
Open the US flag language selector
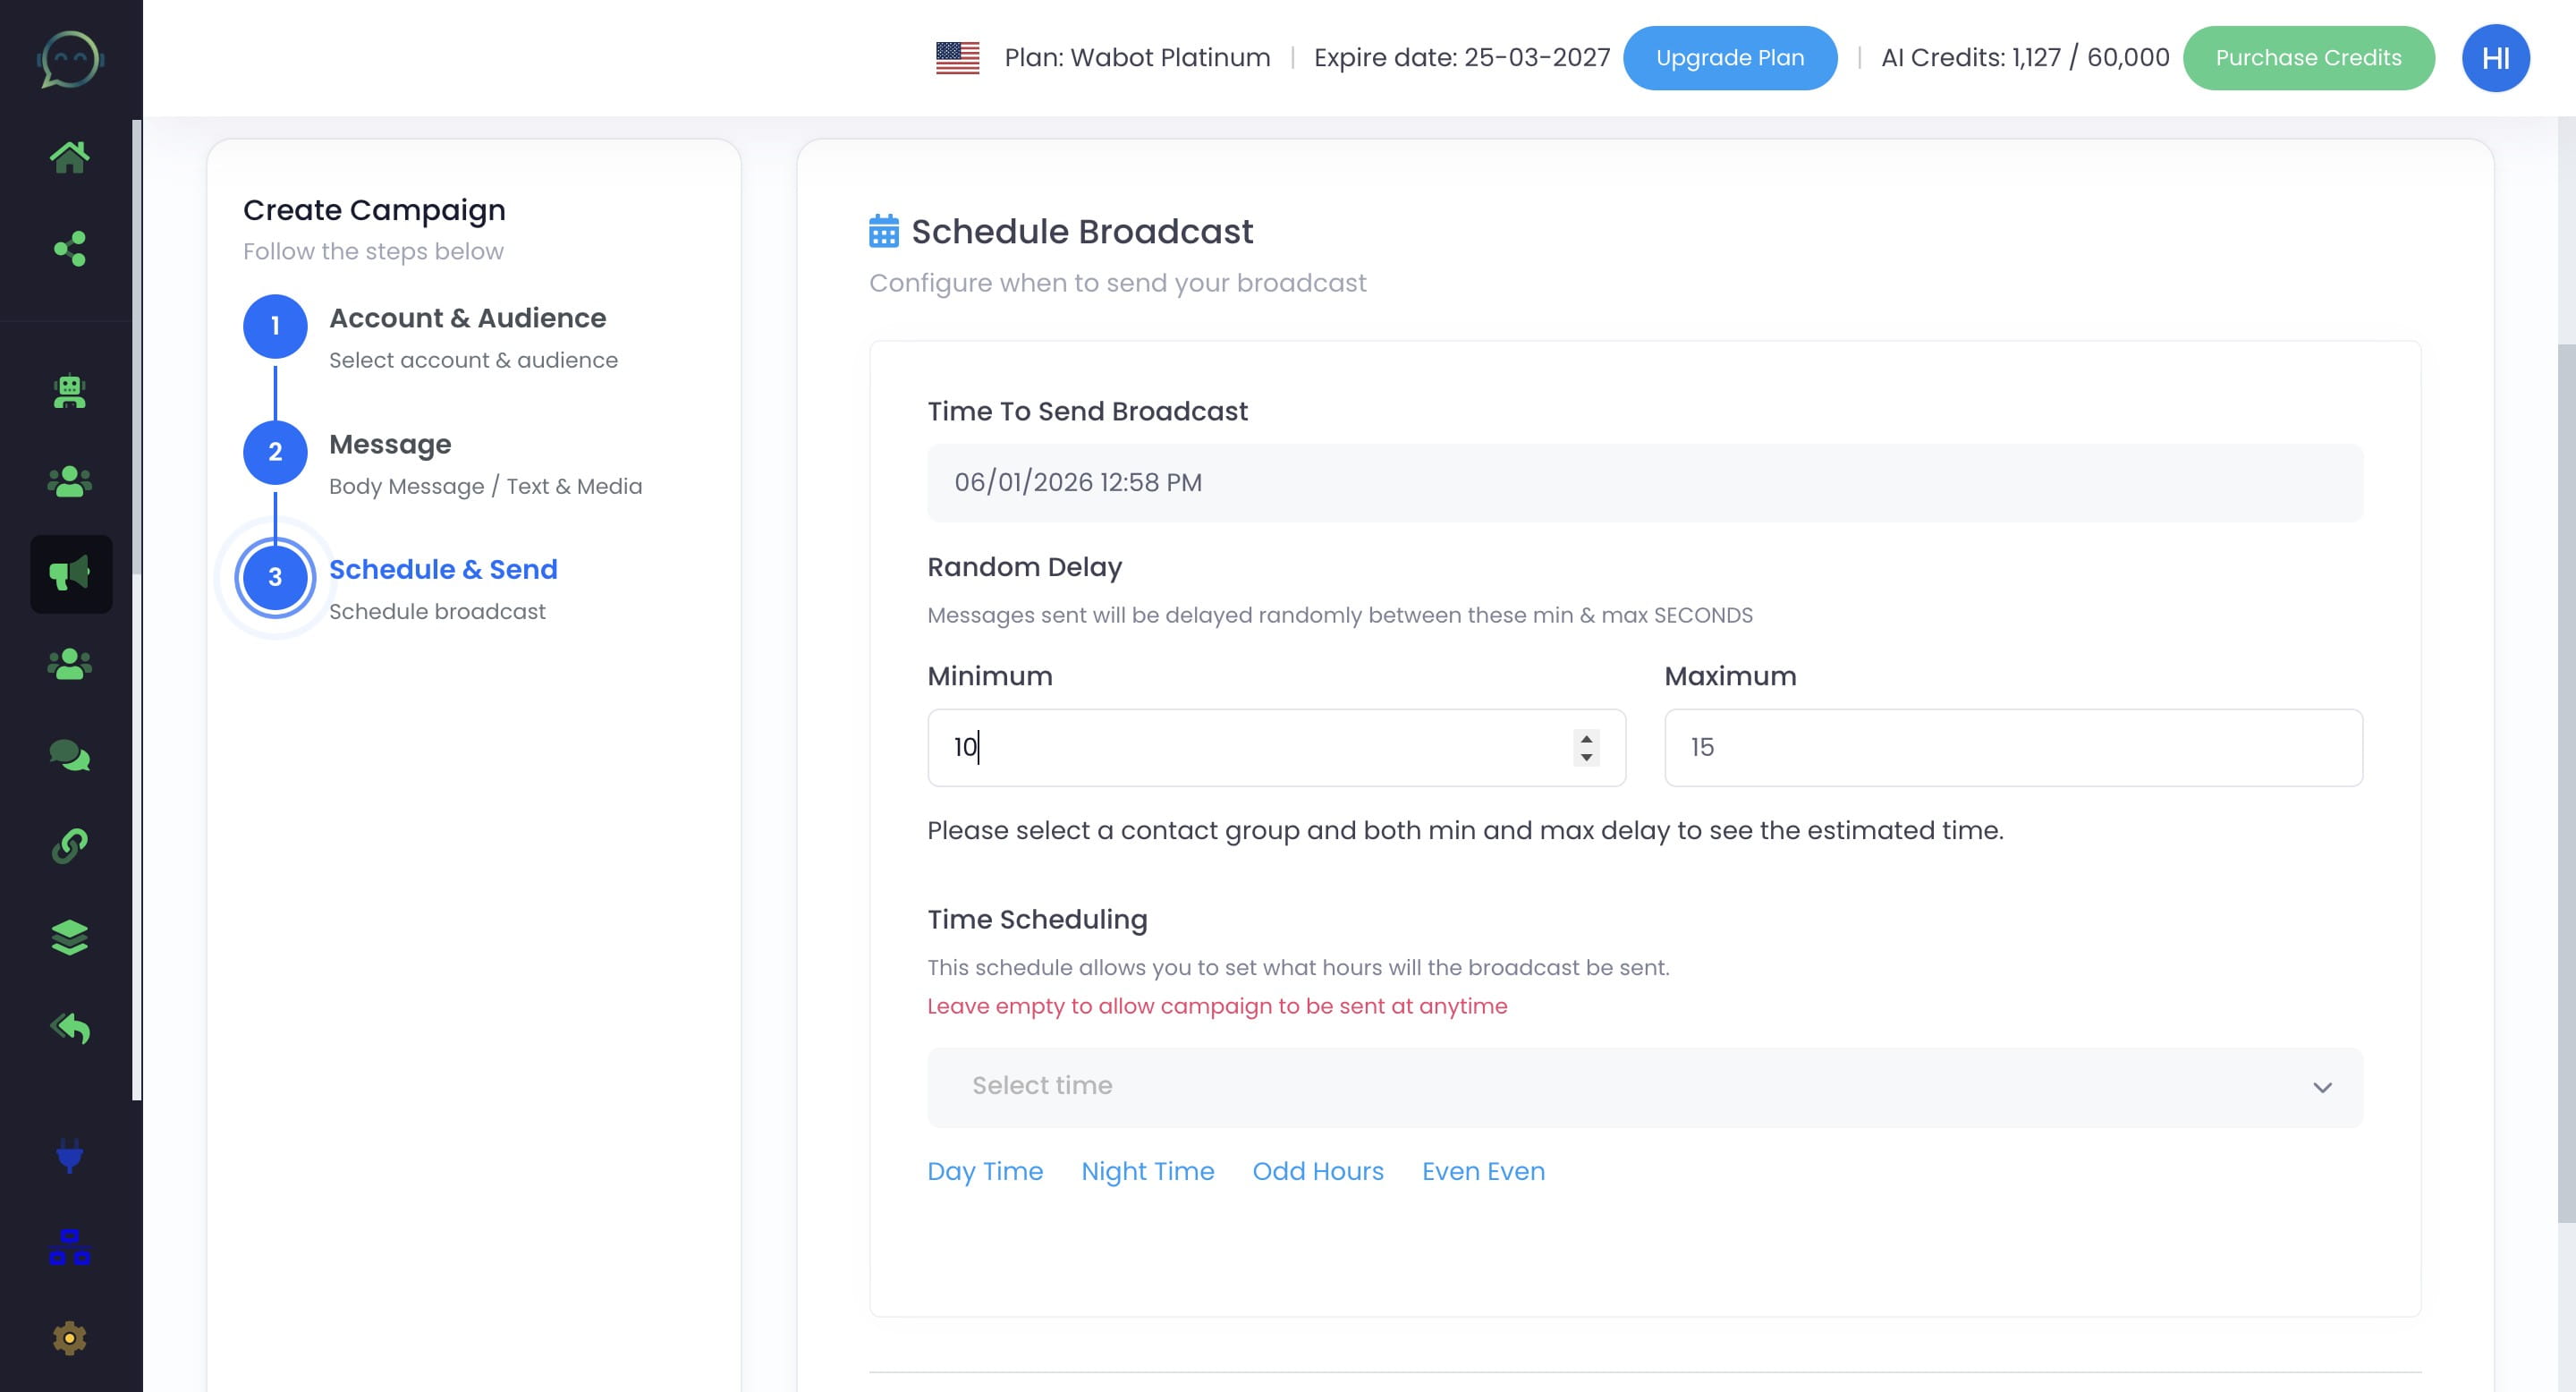[957, 58]
